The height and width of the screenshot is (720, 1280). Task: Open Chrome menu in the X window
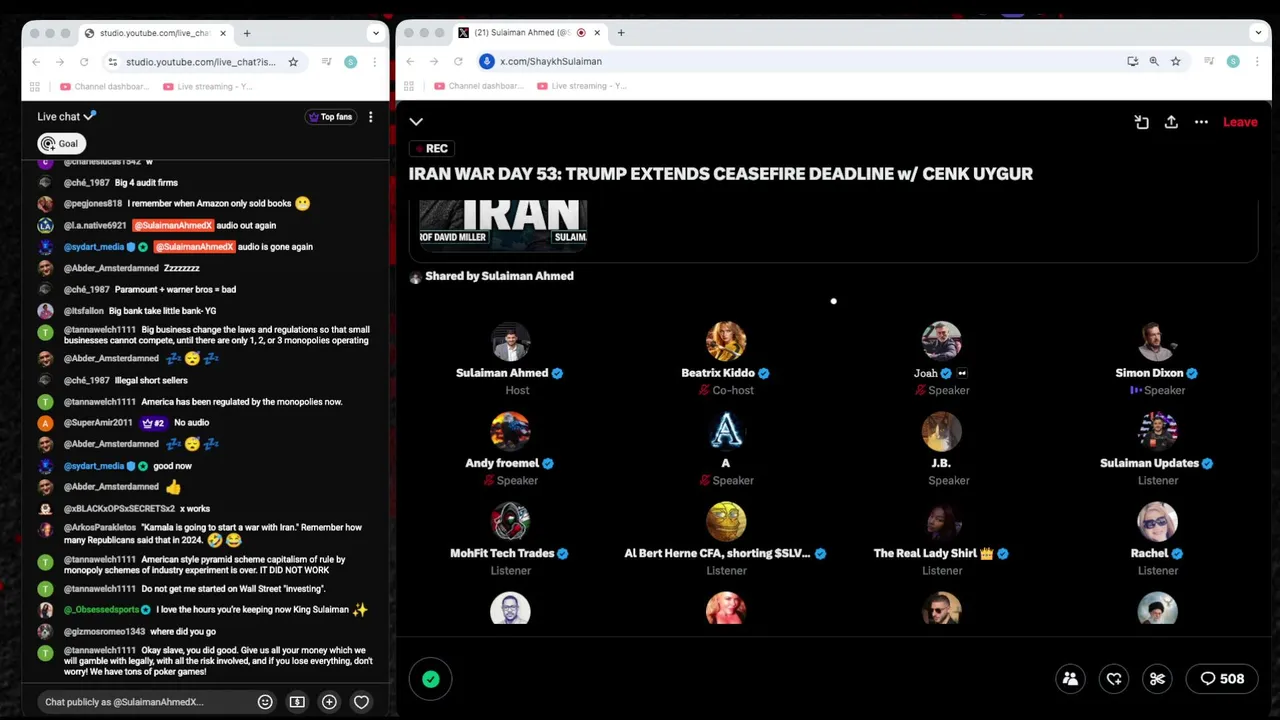point(1258,61)
